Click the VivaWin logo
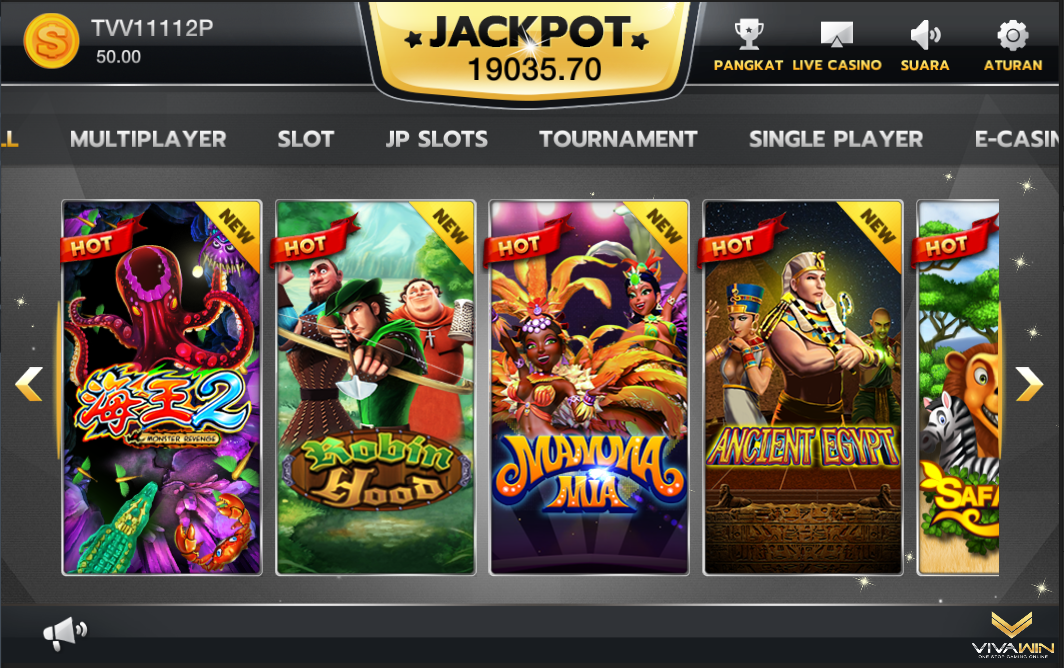 (1012, 635)
